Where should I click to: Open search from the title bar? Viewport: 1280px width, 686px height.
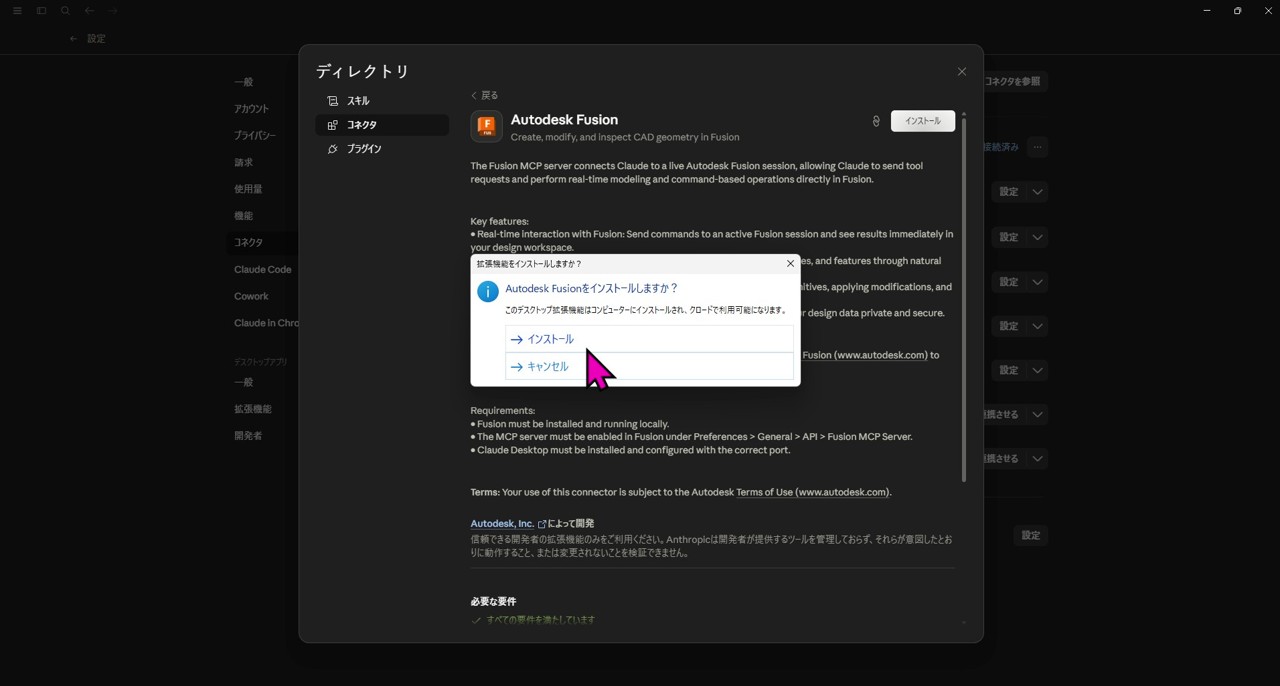(x=64, y=11)
